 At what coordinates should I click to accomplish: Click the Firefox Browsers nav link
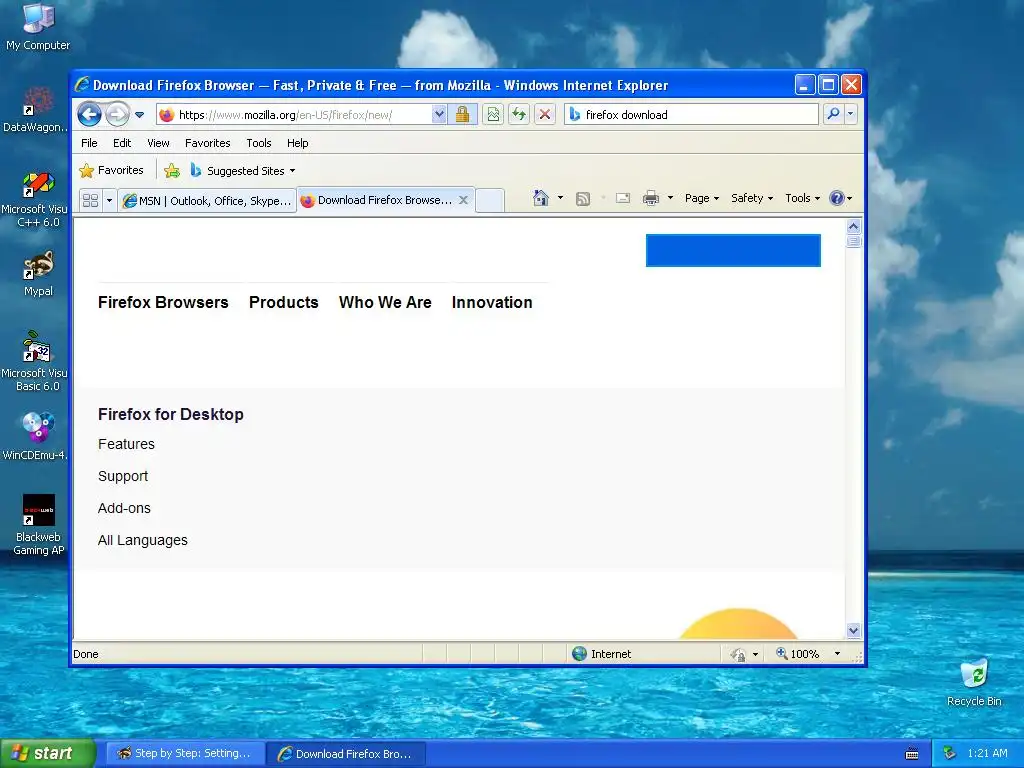coord(163,302)
